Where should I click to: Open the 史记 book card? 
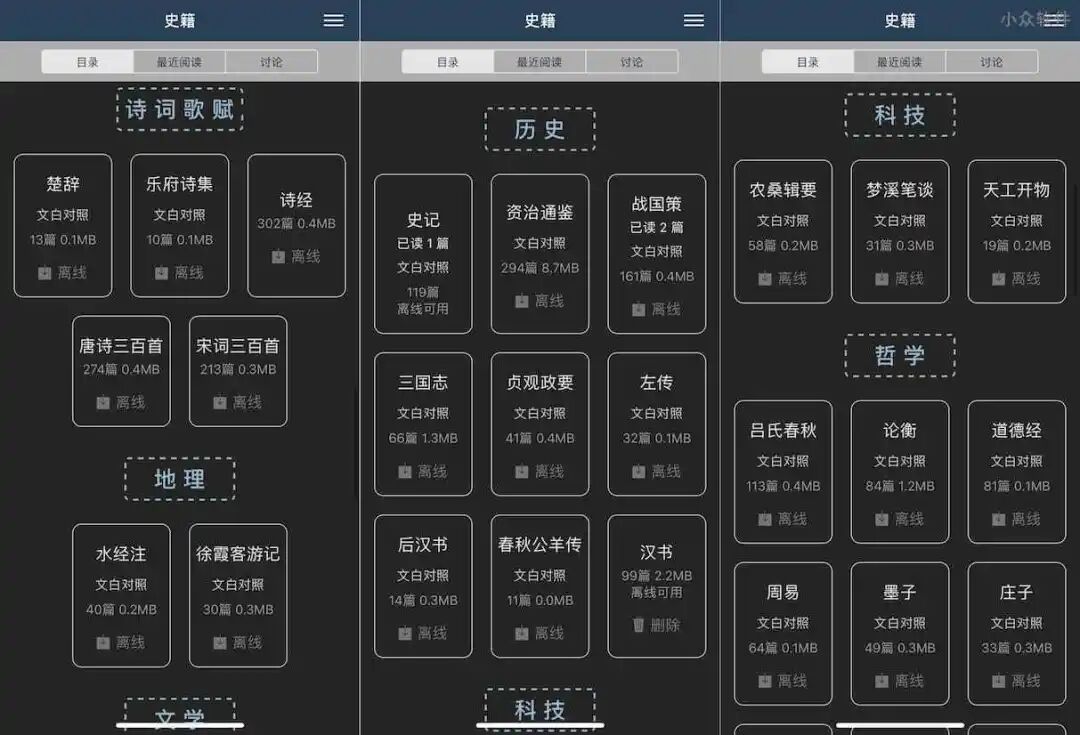tap(423, 251)
